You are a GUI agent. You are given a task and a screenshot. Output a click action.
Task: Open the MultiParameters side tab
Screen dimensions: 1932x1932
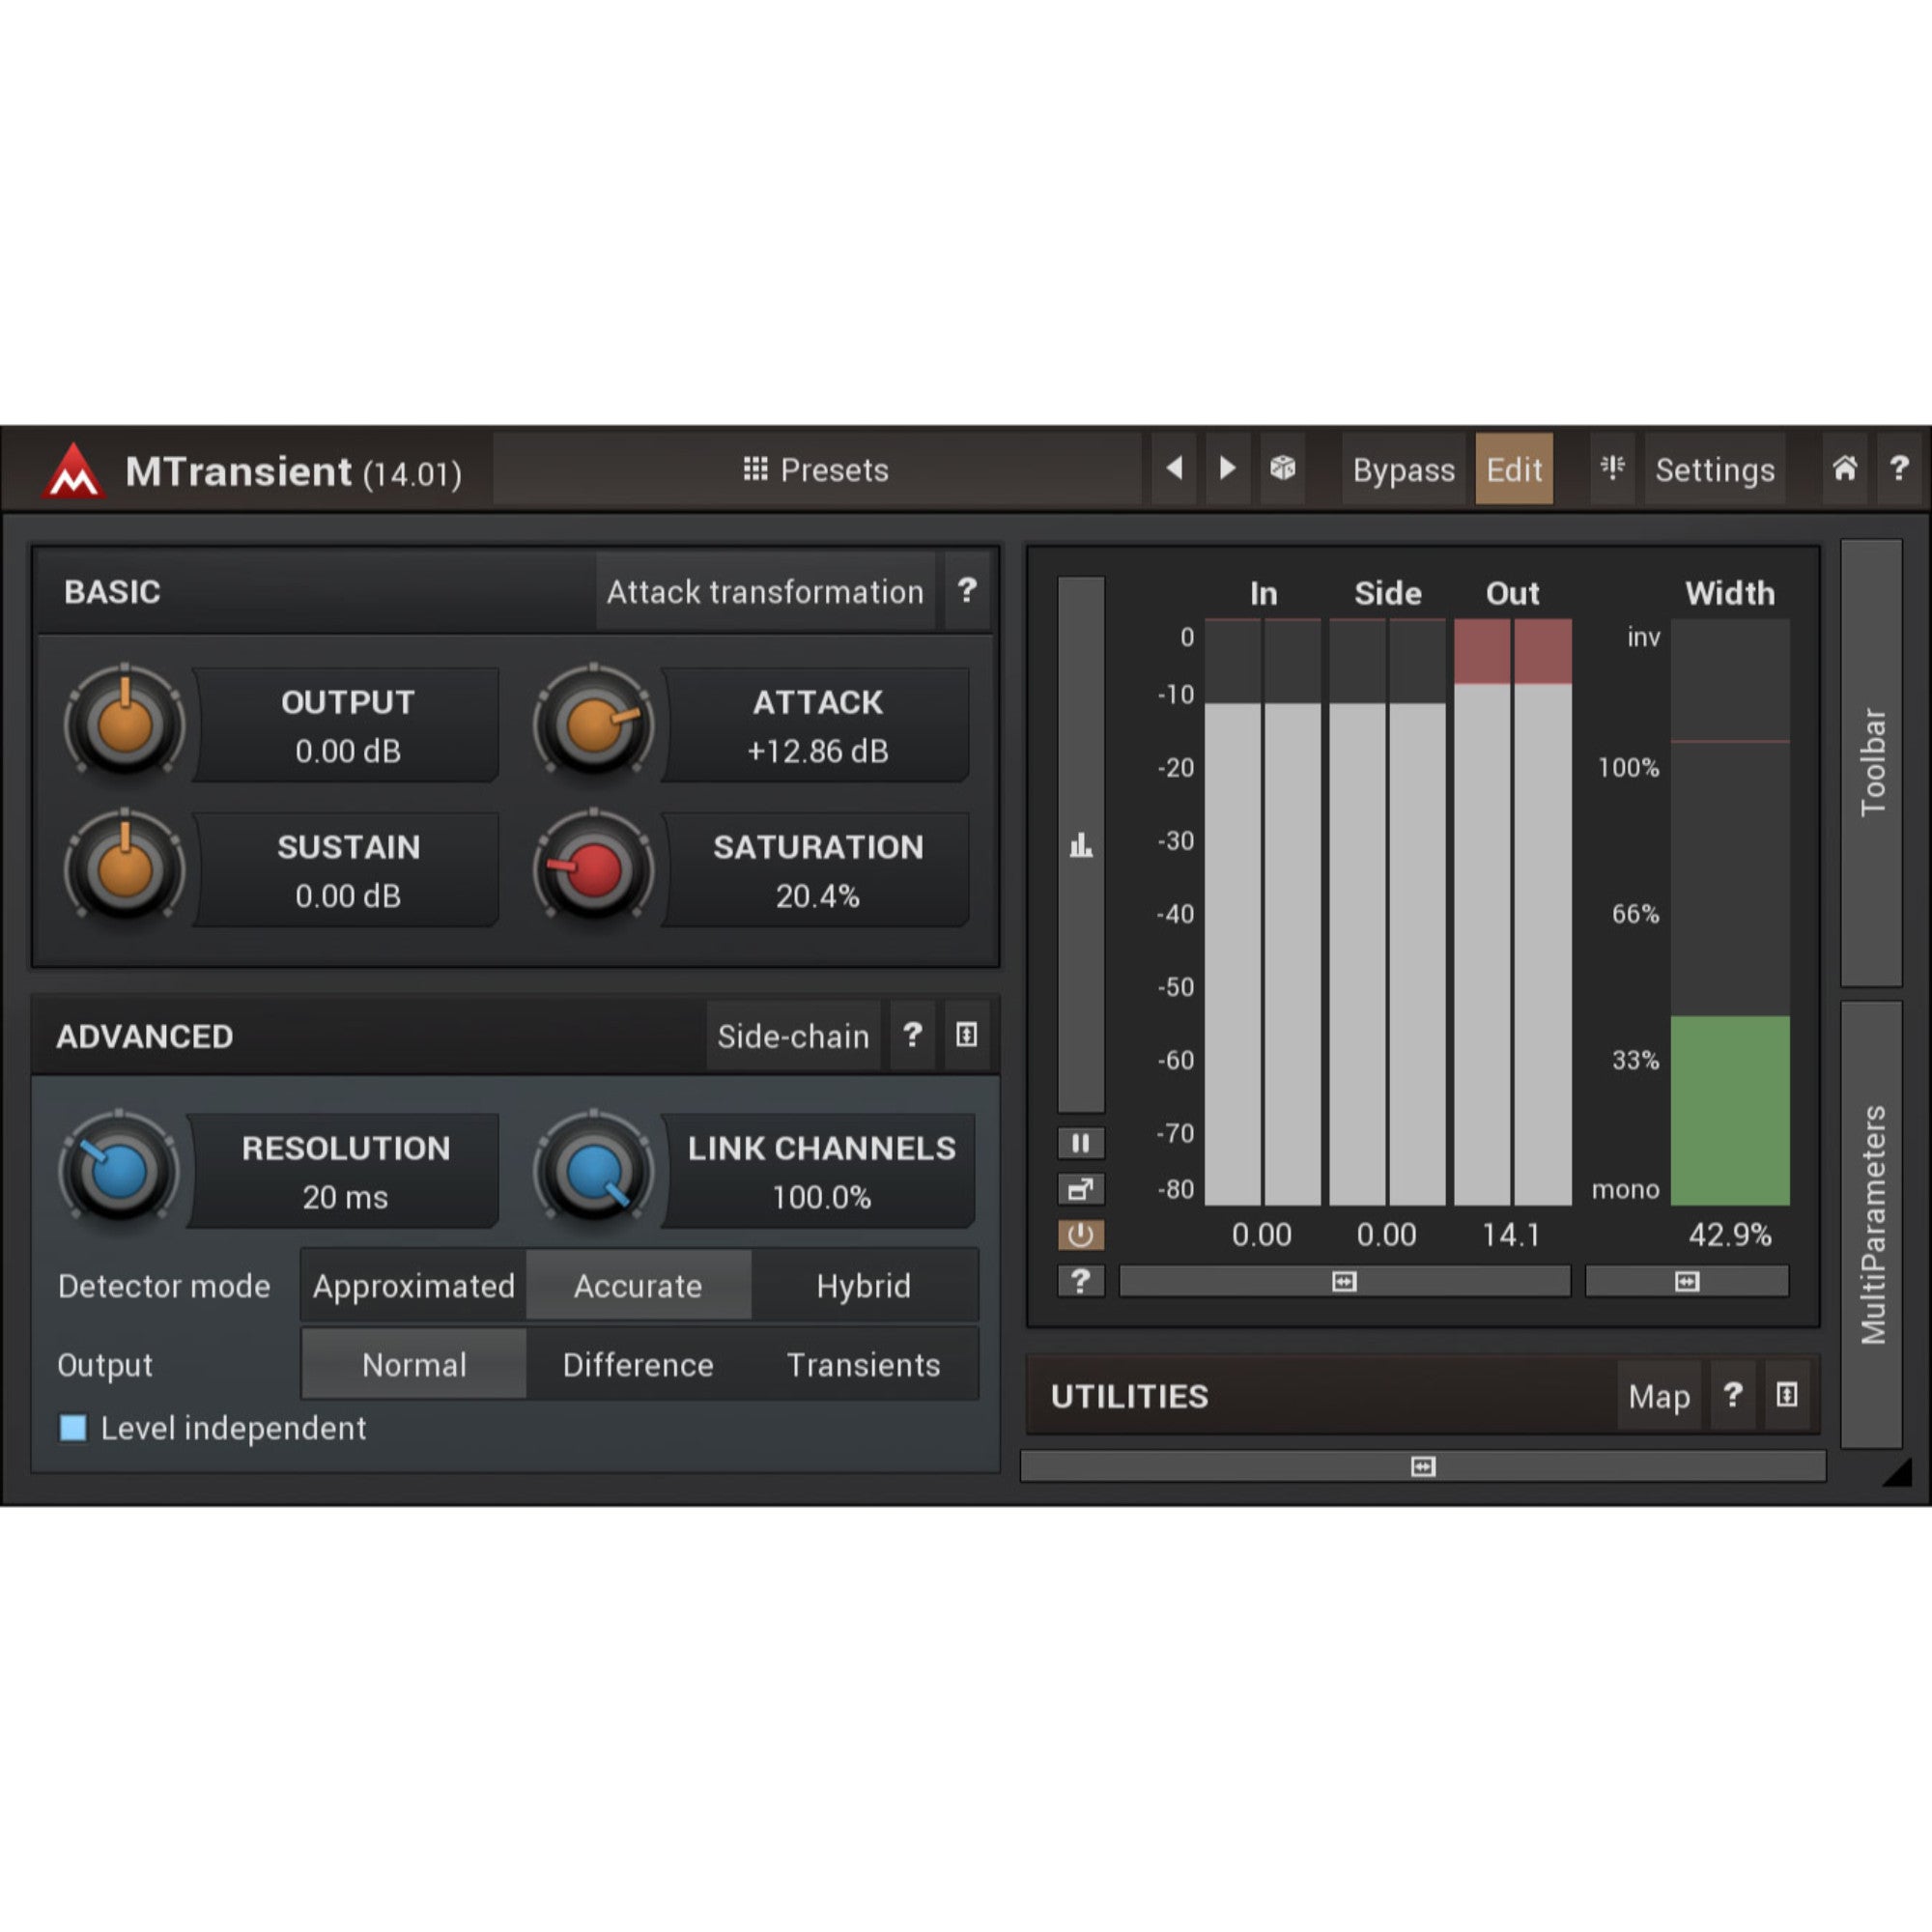coord(1872,1224)
